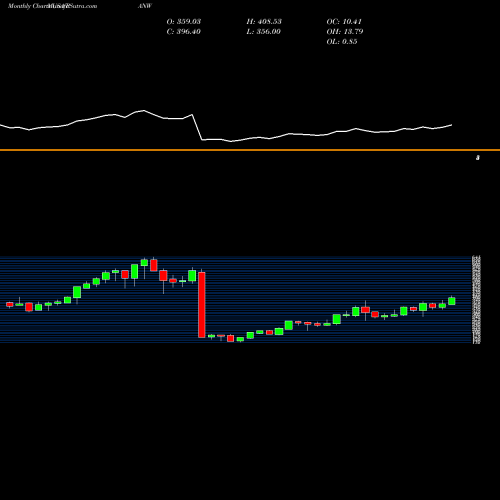Click the Monthly Charts title text
The image size is (500, 500).
pyautogui.click(x=27, y=6)
